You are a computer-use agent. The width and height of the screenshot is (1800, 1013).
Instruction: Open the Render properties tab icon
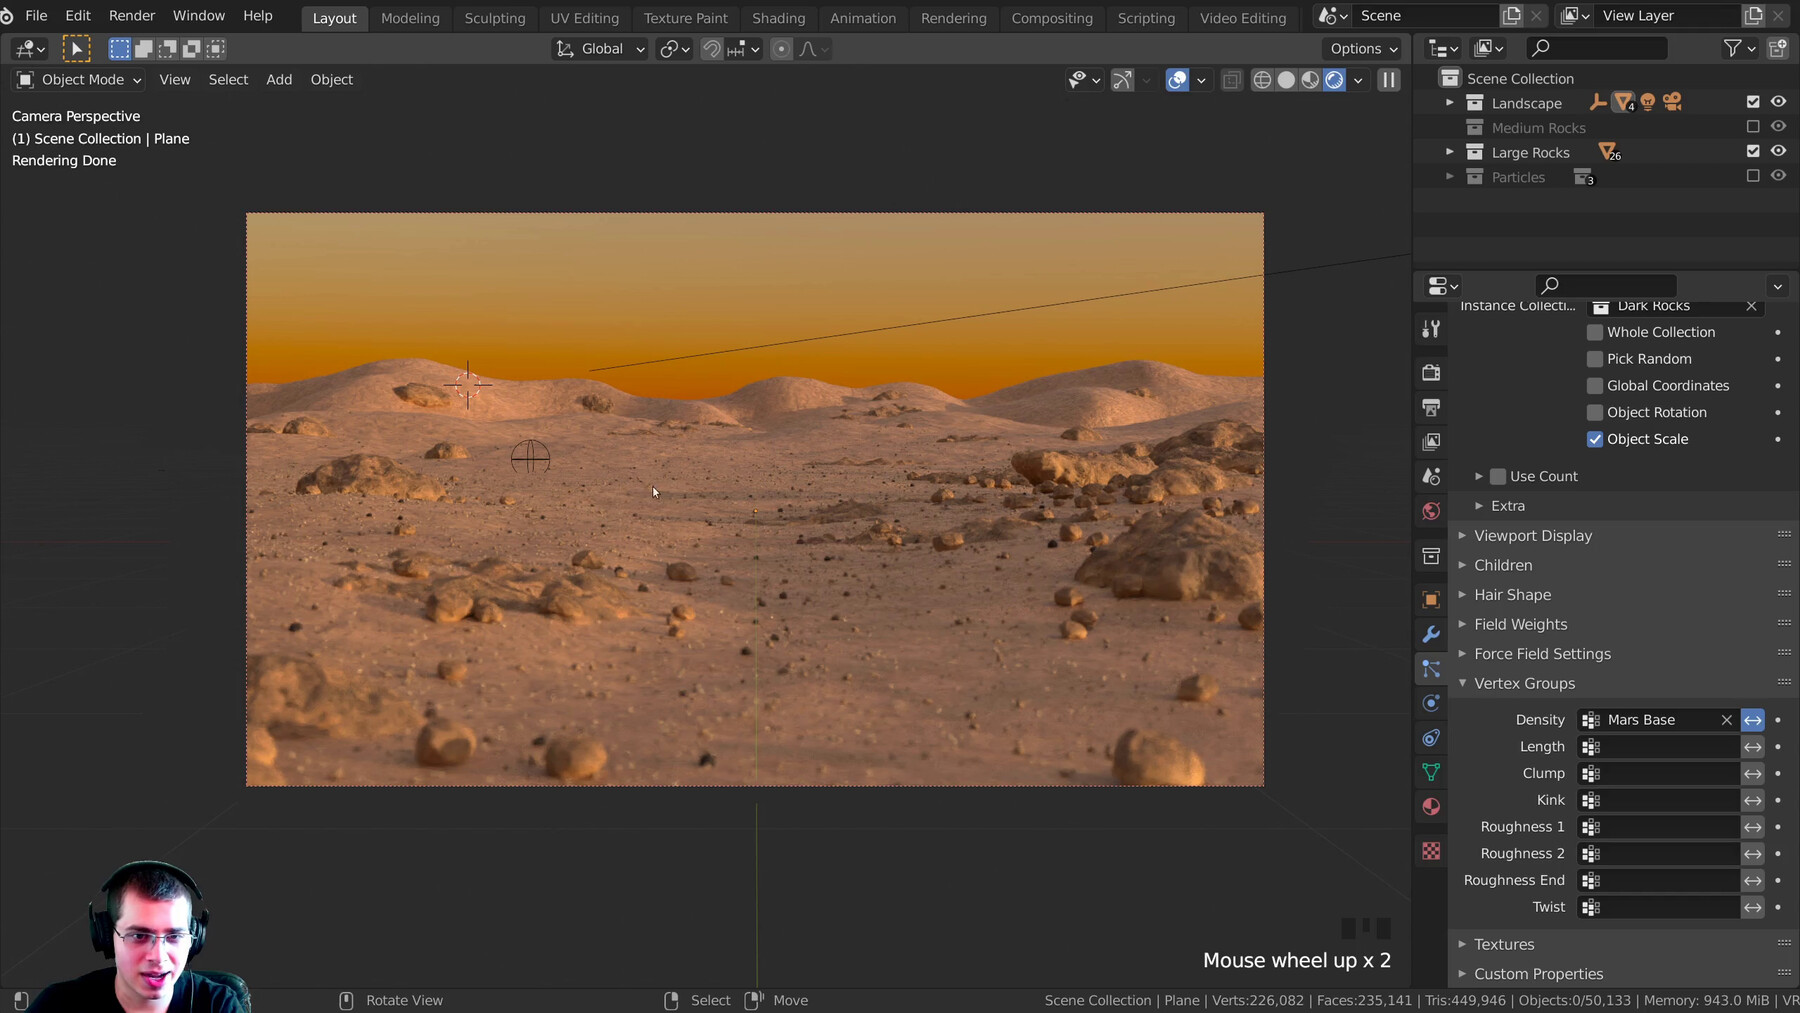tap(1431, 373)
